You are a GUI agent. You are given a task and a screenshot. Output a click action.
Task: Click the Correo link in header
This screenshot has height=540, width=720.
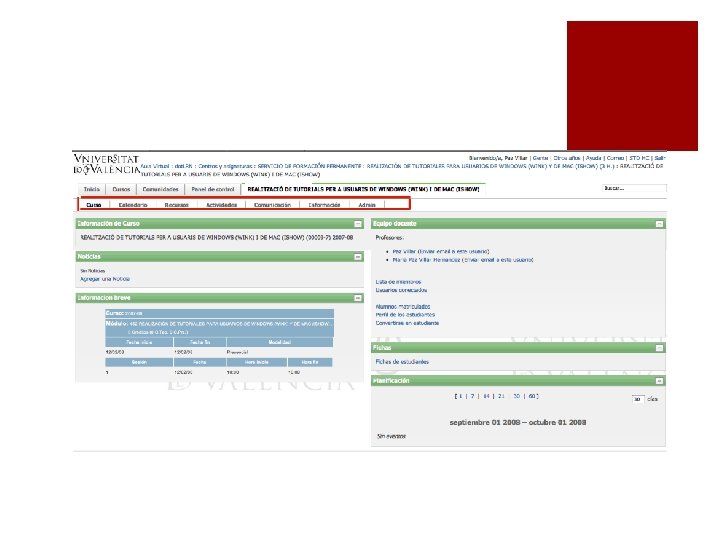tap(615, 158)
